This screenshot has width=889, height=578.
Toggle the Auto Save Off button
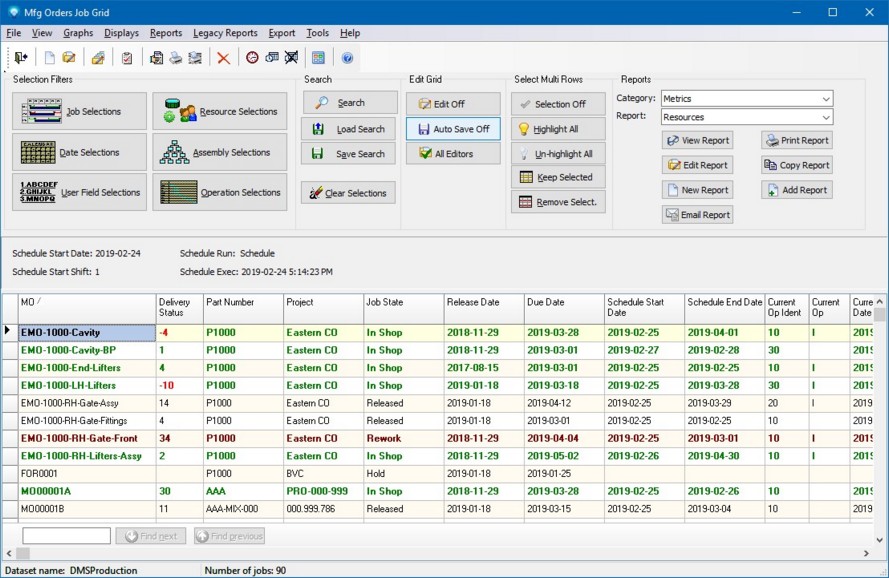452,129
